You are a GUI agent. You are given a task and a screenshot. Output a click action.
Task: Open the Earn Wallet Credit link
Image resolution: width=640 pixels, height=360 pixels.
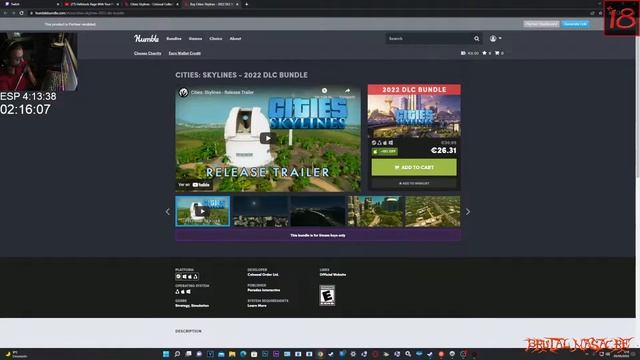pyautogui.click(x=184, y=53)
